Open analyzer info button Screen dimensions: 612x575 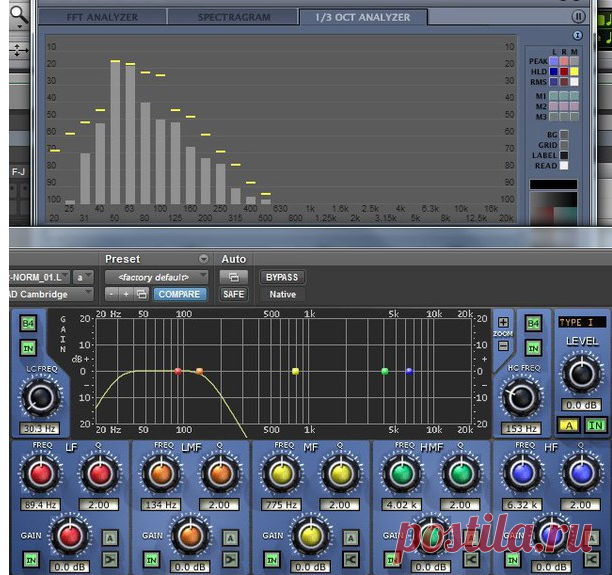tap(578, 36)
